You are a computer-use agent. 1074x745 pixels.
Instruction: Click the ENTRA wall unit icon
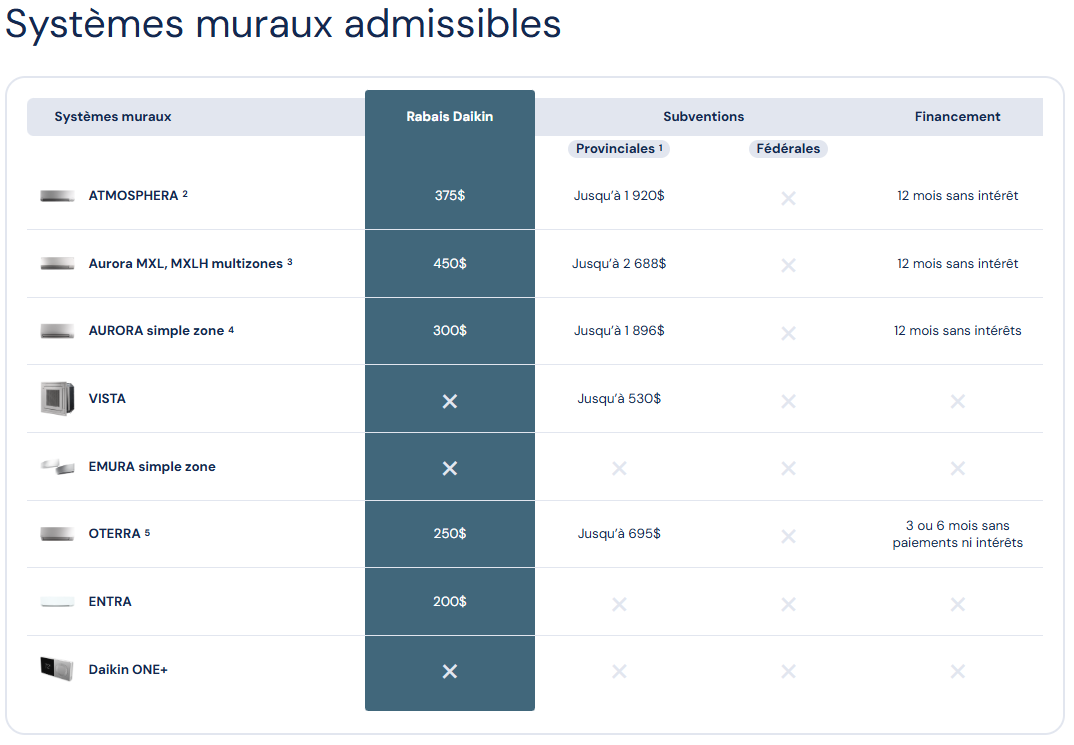tap(57, 602)
